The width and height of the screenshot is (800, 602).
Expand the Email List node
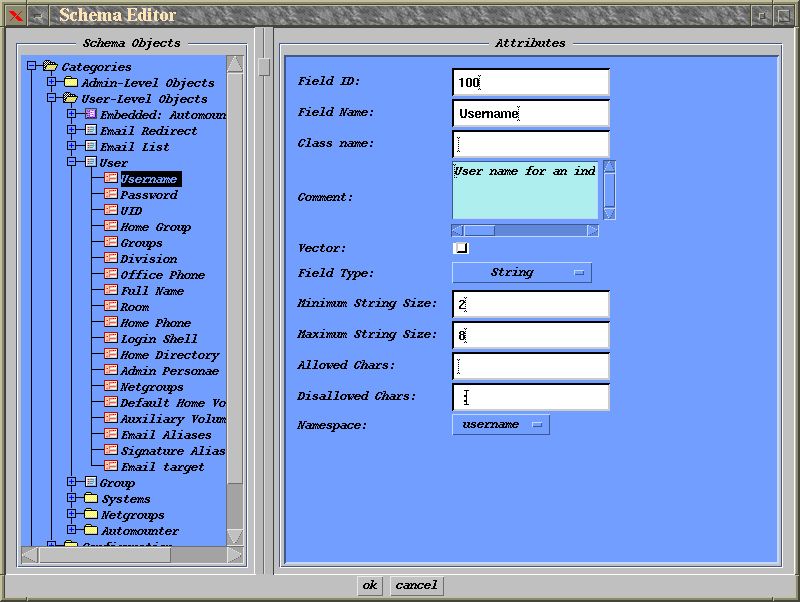click(x=71, y=145)
